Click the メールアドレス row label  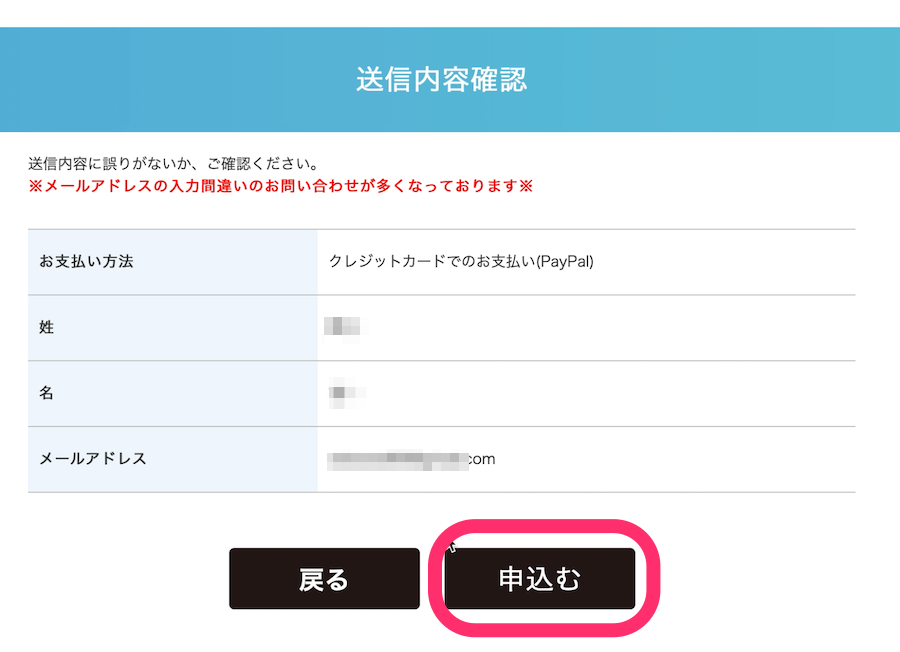pyautogui.click(x=88, y=459)
